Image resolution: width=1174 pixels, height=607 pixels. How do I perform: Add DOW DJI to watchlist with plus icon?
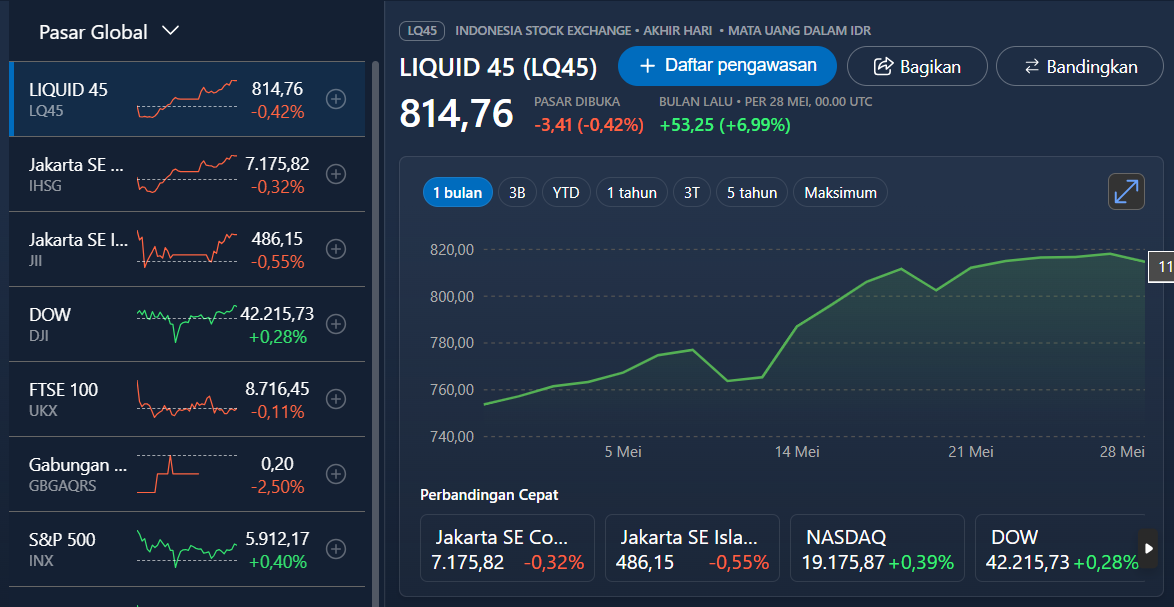[336, 324]
